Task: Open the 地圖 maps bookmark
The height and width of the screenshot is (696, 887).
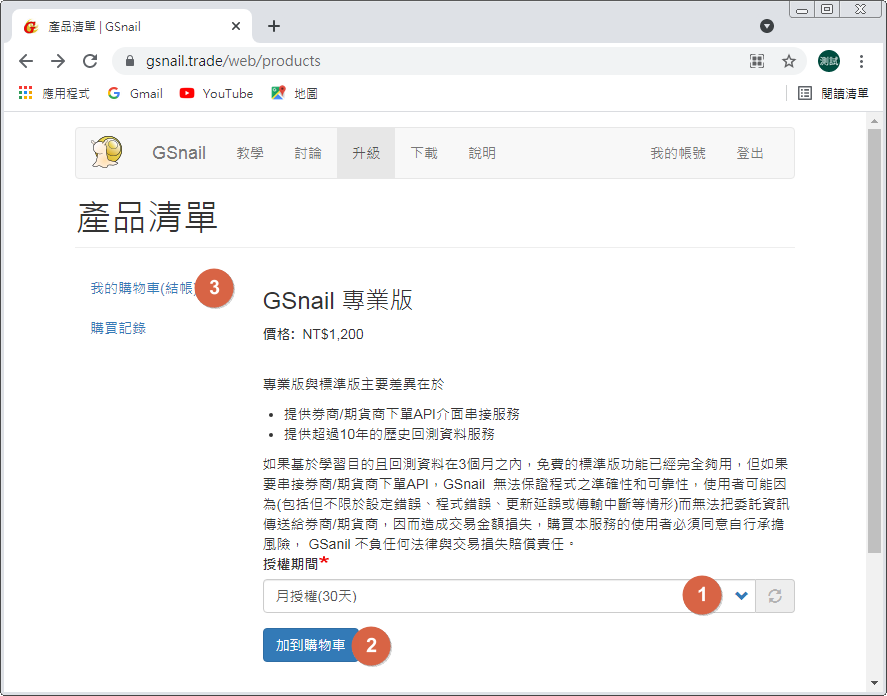Action: click(x=294, y=93)
